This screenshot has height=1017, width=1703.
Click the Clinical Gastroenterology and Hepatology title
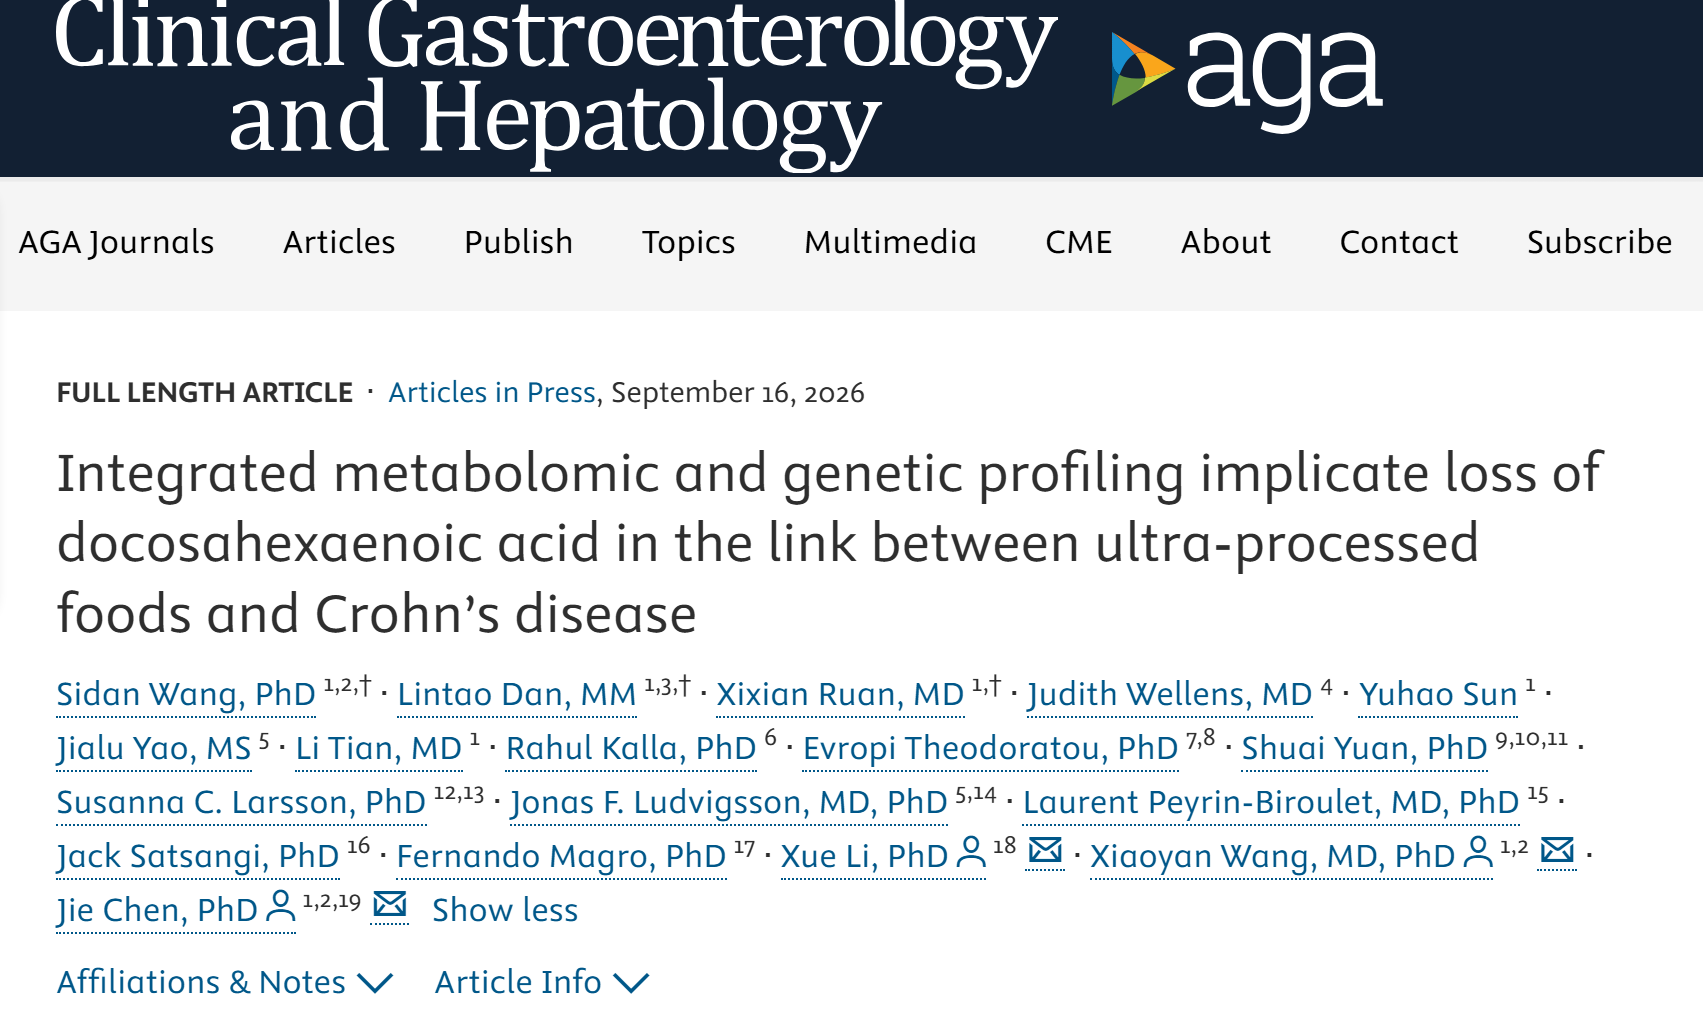tap(555, 78)
